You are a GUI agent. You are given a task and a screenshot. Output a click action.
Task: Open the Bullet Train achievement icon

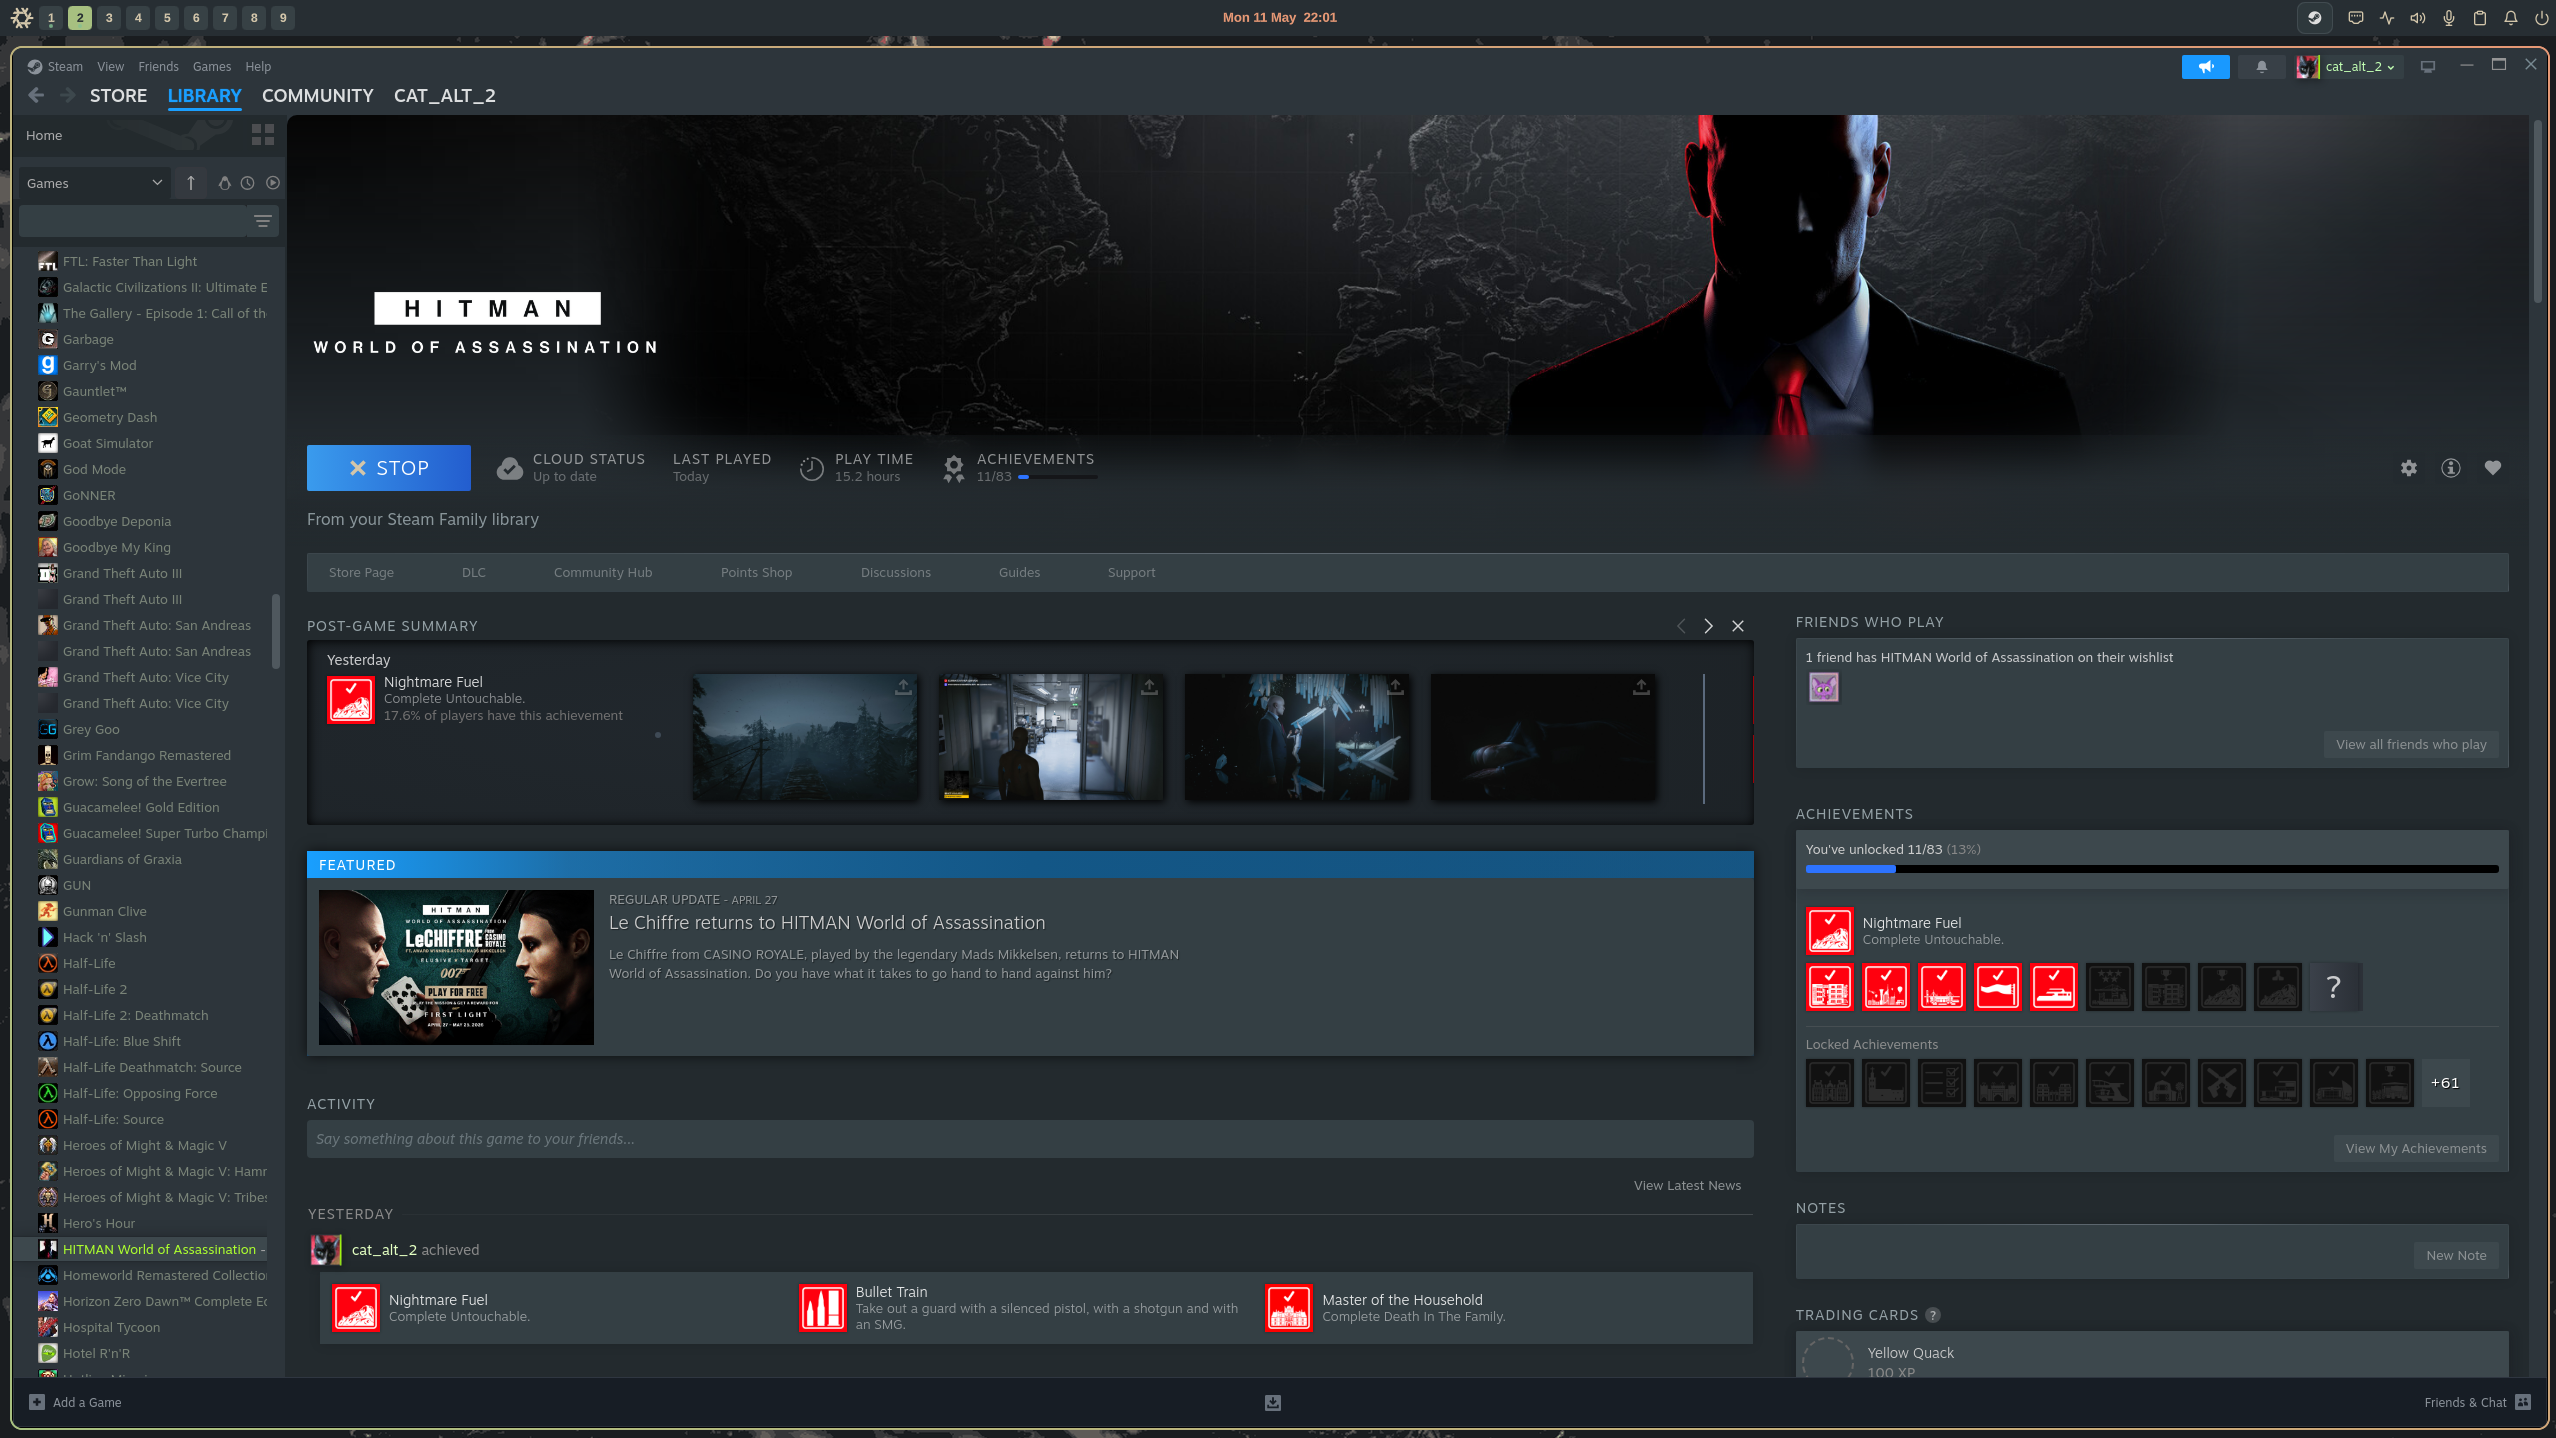[823, 1308]
